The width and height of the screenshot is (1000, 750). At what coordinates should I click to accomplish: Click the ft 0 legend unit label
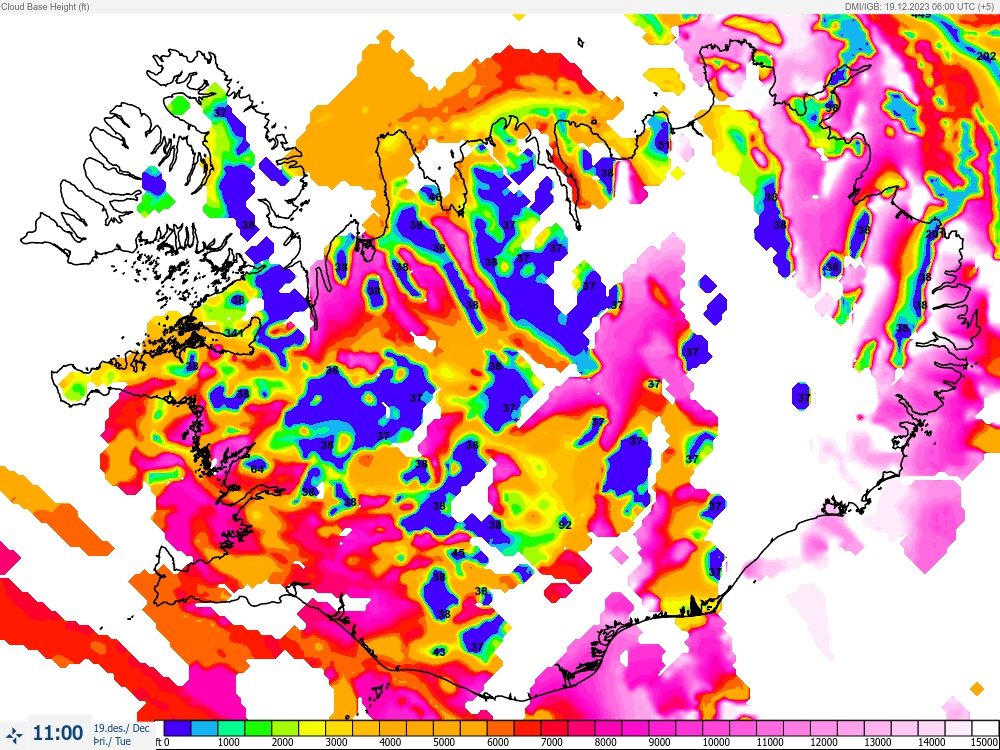(x=163, y=742)
